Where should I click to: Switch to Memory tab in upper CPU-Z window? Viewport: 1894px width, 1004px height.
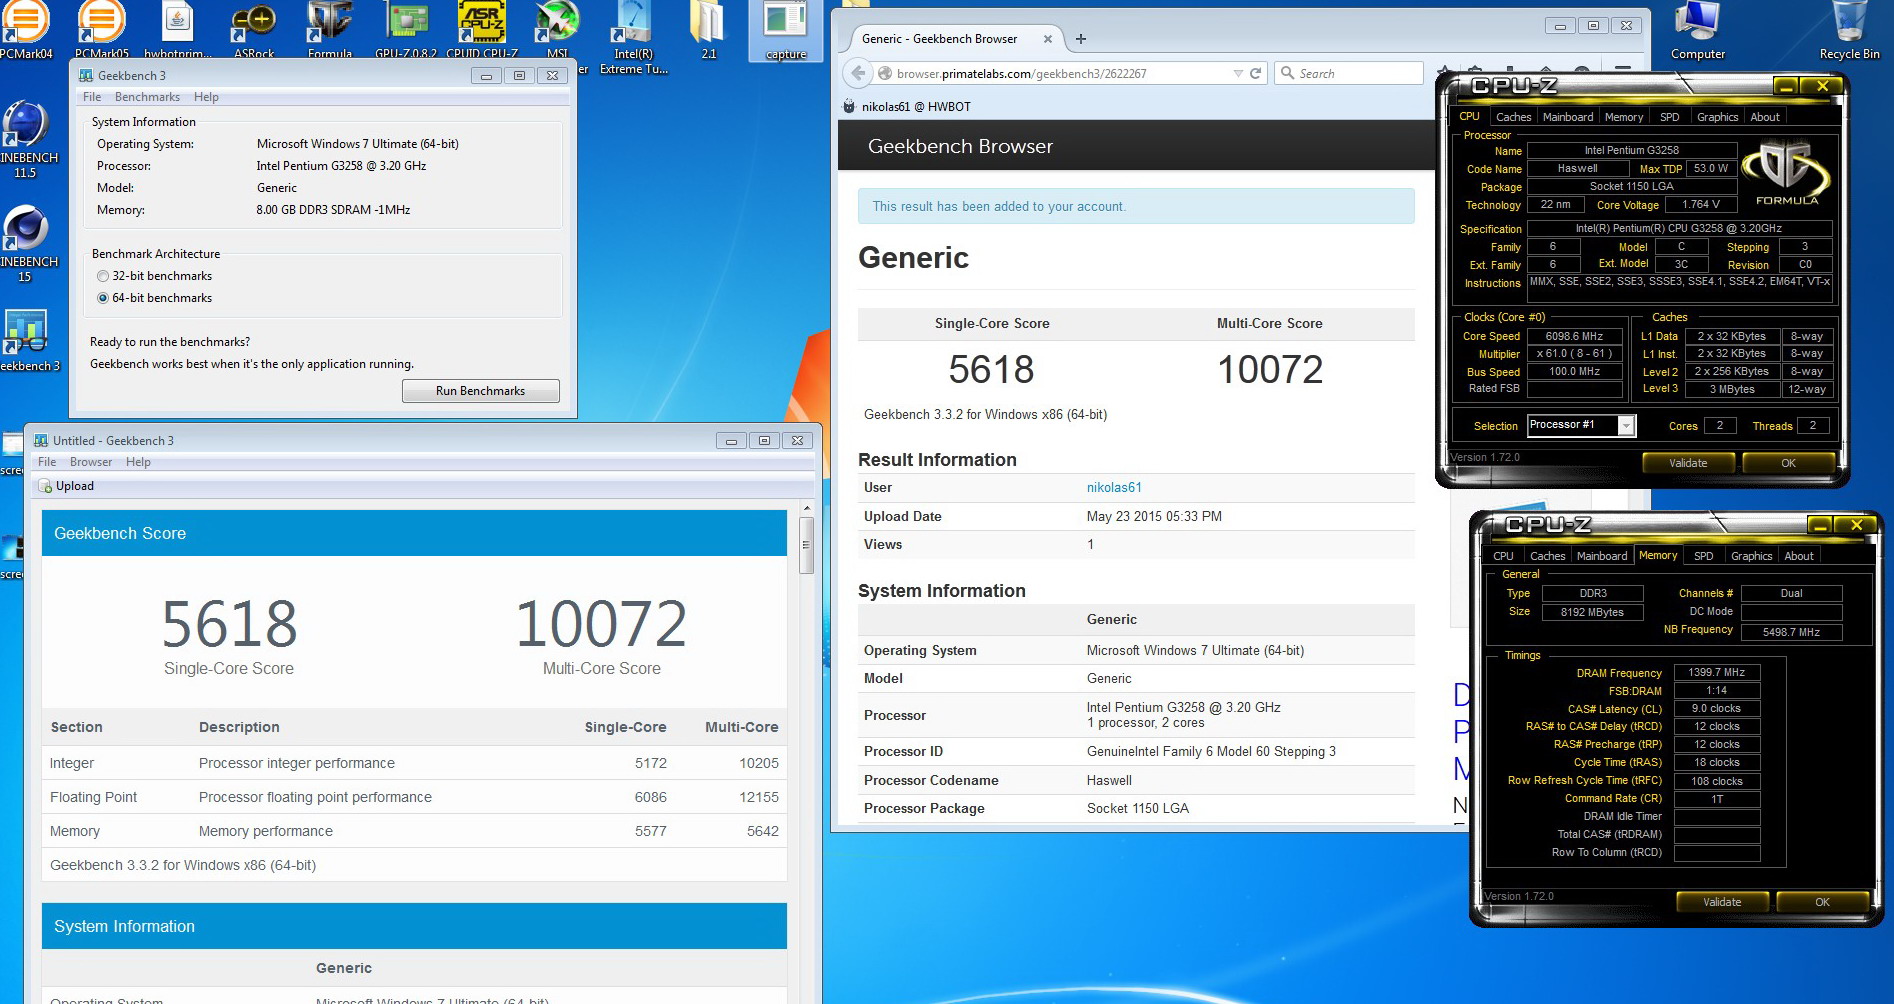coord(1624,117)
